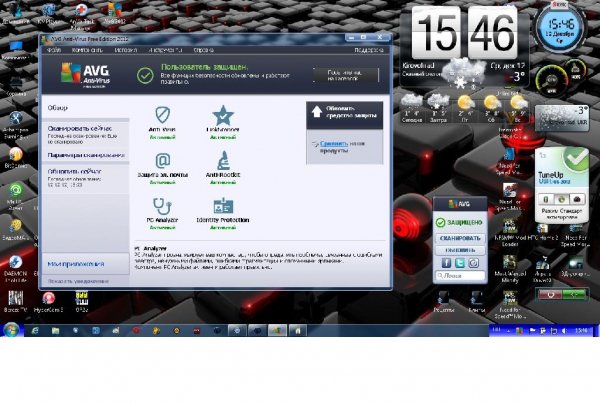Open the История menu in AVG
The height and width of the screenshot is (405, 600).
[126, 50]
